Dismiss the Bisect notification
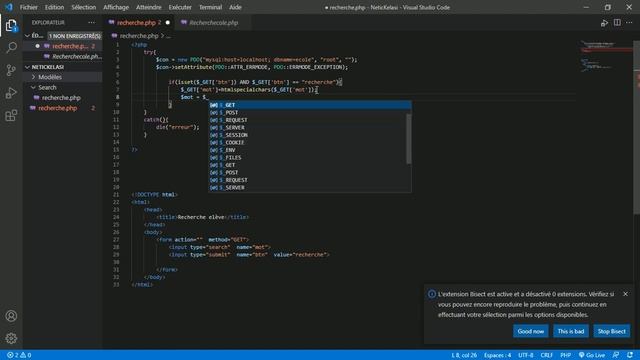Viewport: 640px width, 360px height. tap(625, 294)
